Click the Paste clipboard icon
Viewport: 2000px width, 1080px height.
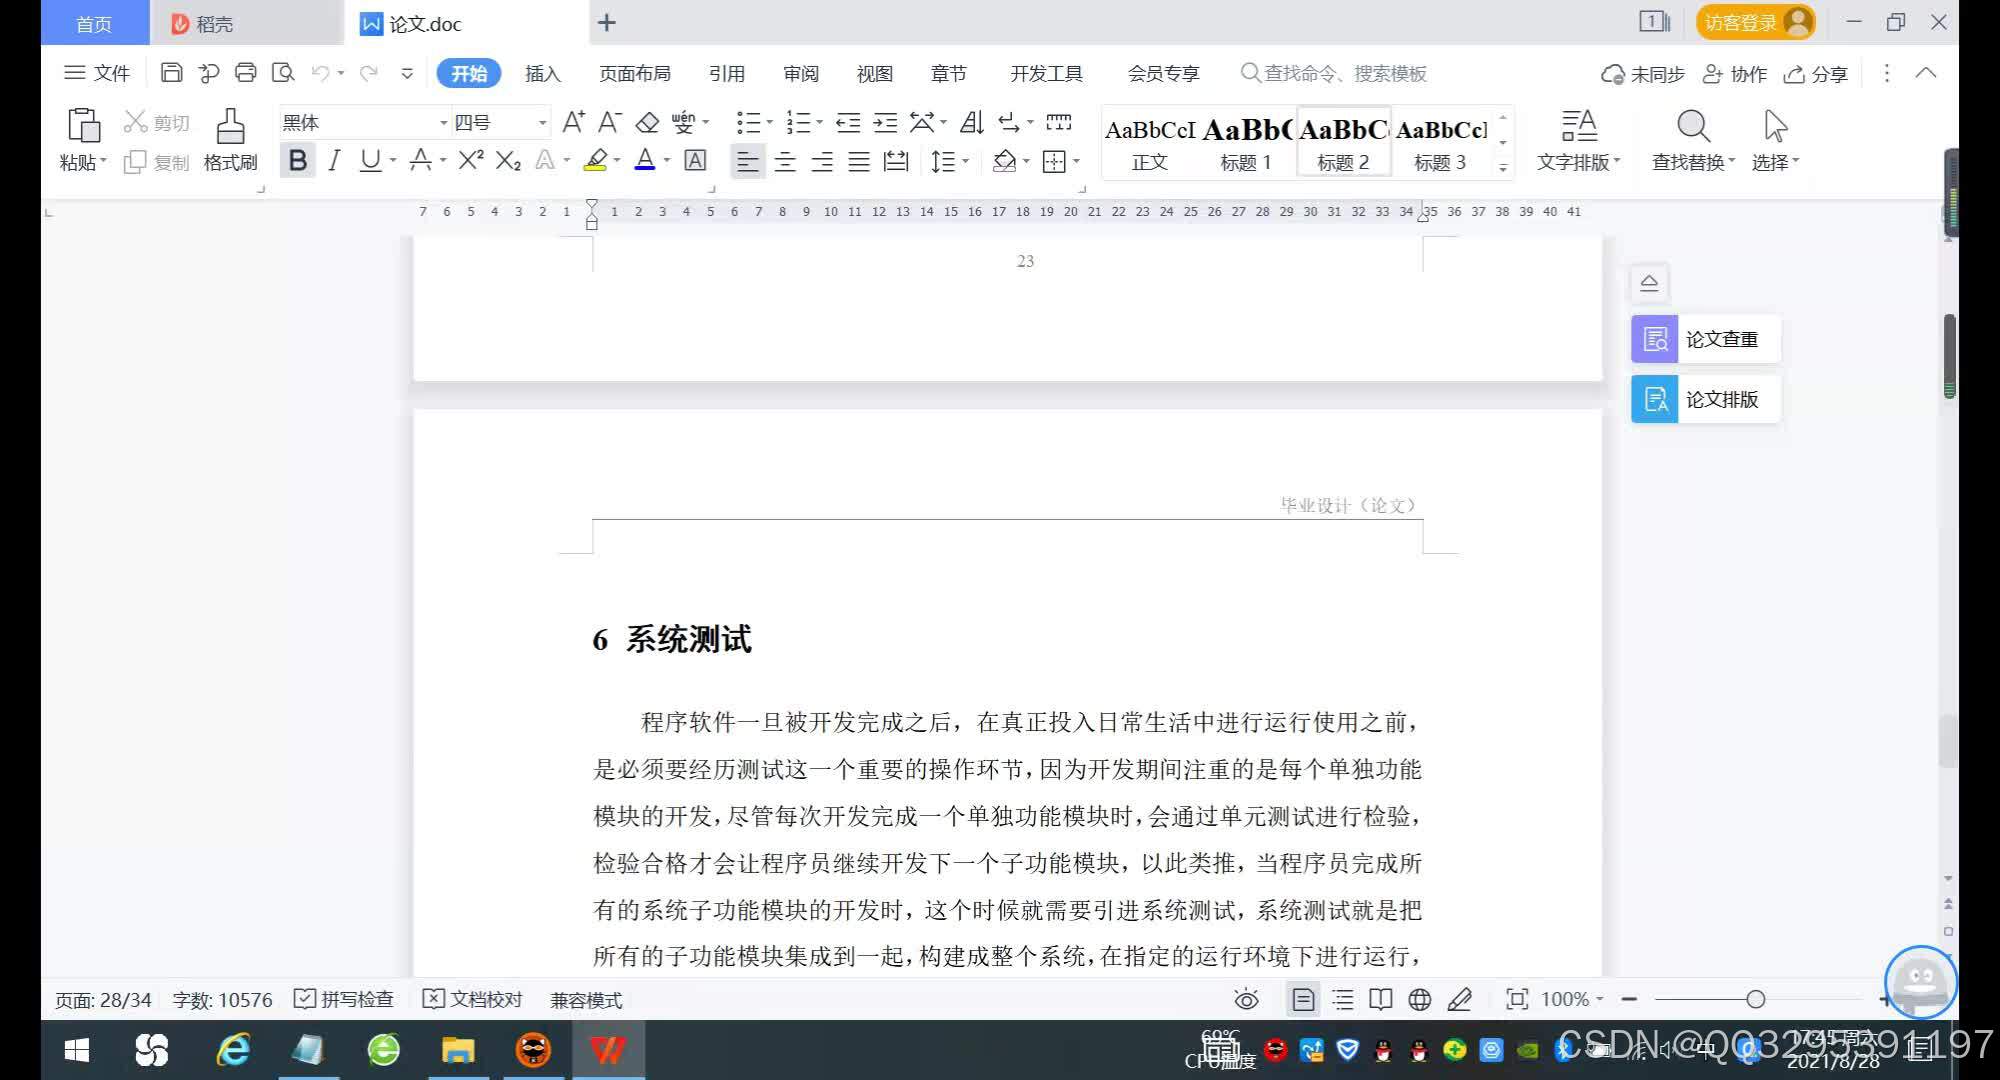point(83,126)
